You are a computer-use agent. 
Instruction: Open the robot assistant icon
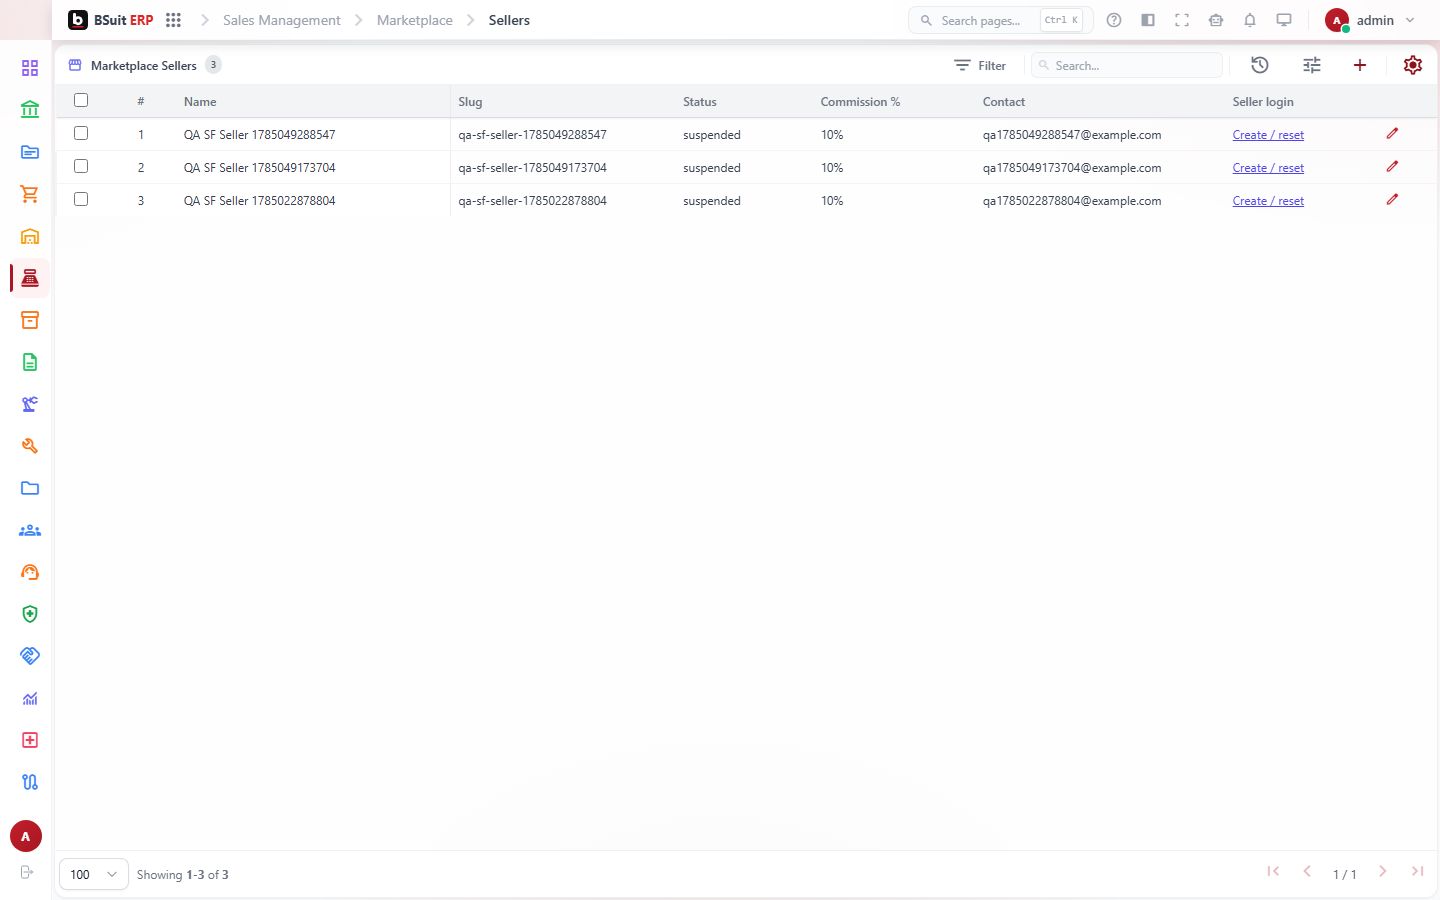1216,20
